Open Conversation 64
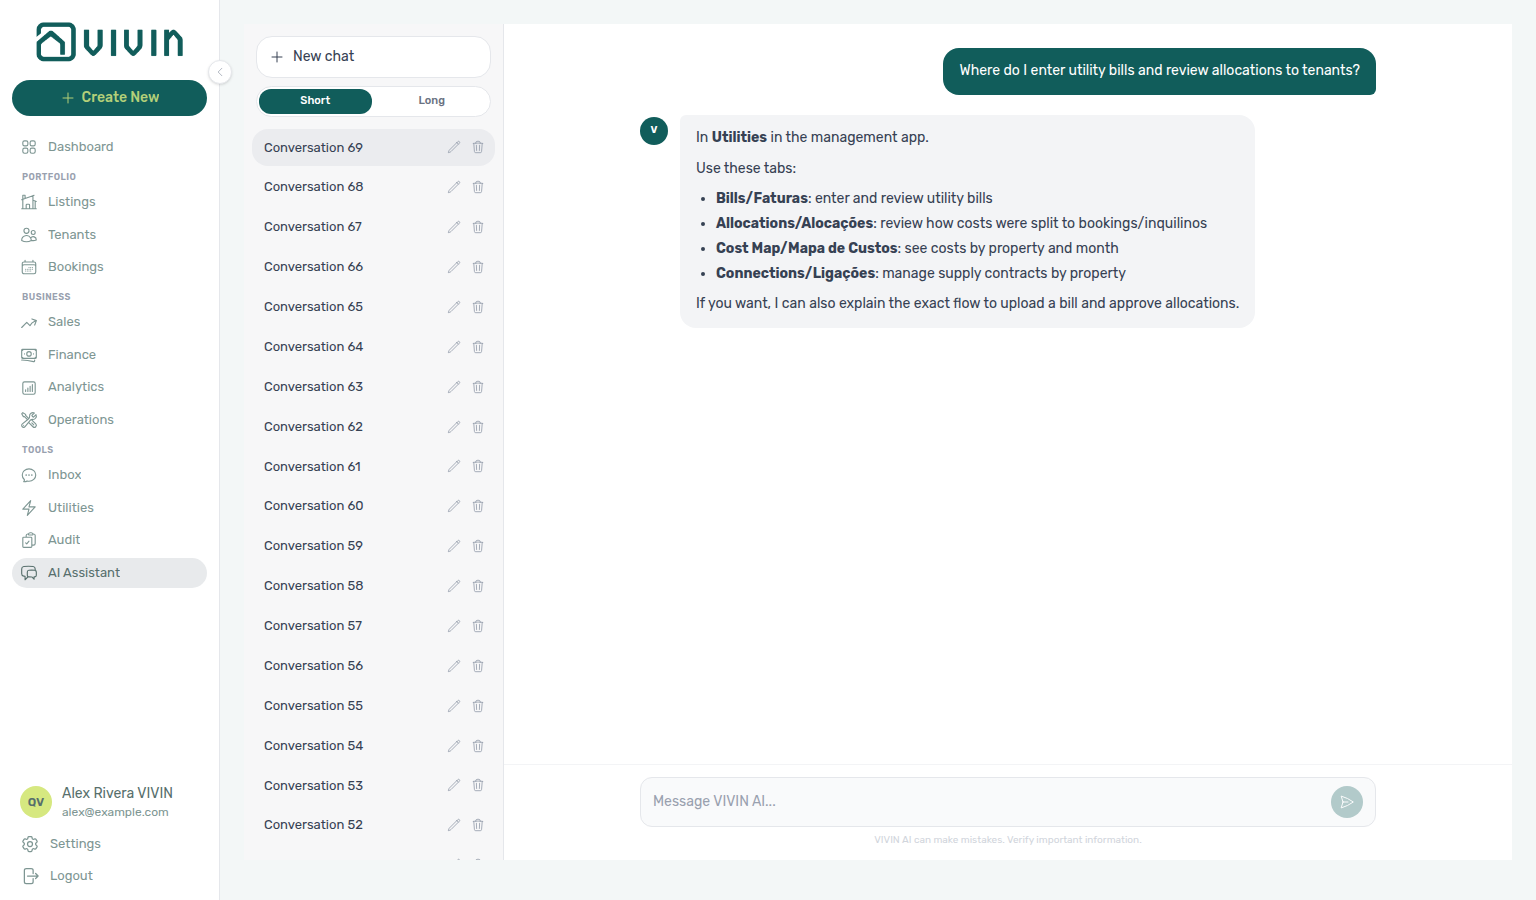This screenshot has width=1536, height=900. [x=373, y=347]
